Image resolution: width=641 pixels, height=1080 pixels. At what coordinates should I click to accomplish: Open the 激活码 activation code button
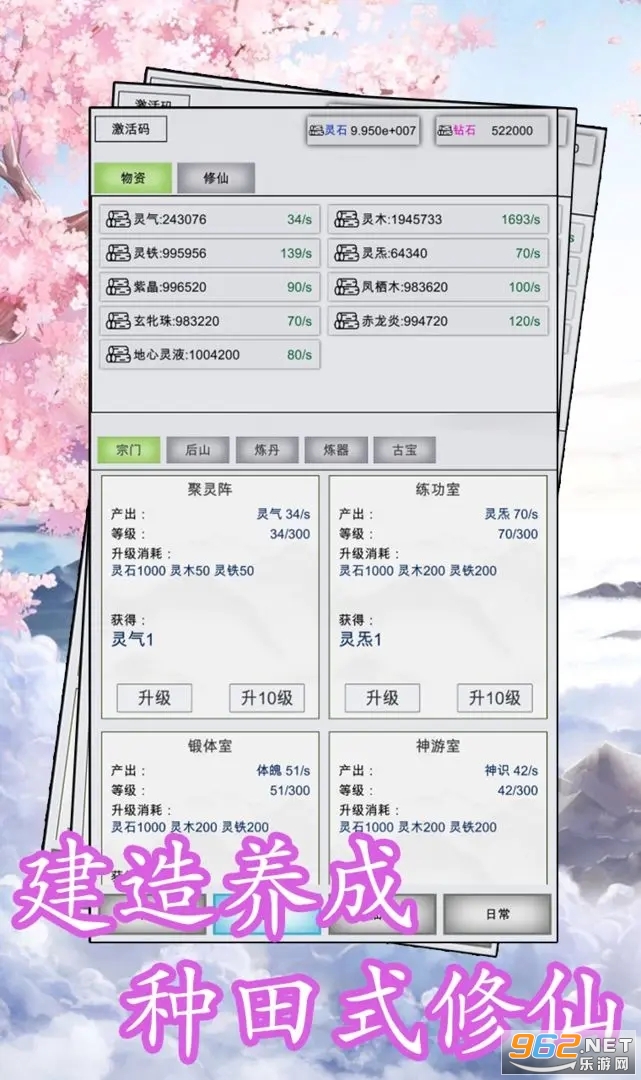131,129
